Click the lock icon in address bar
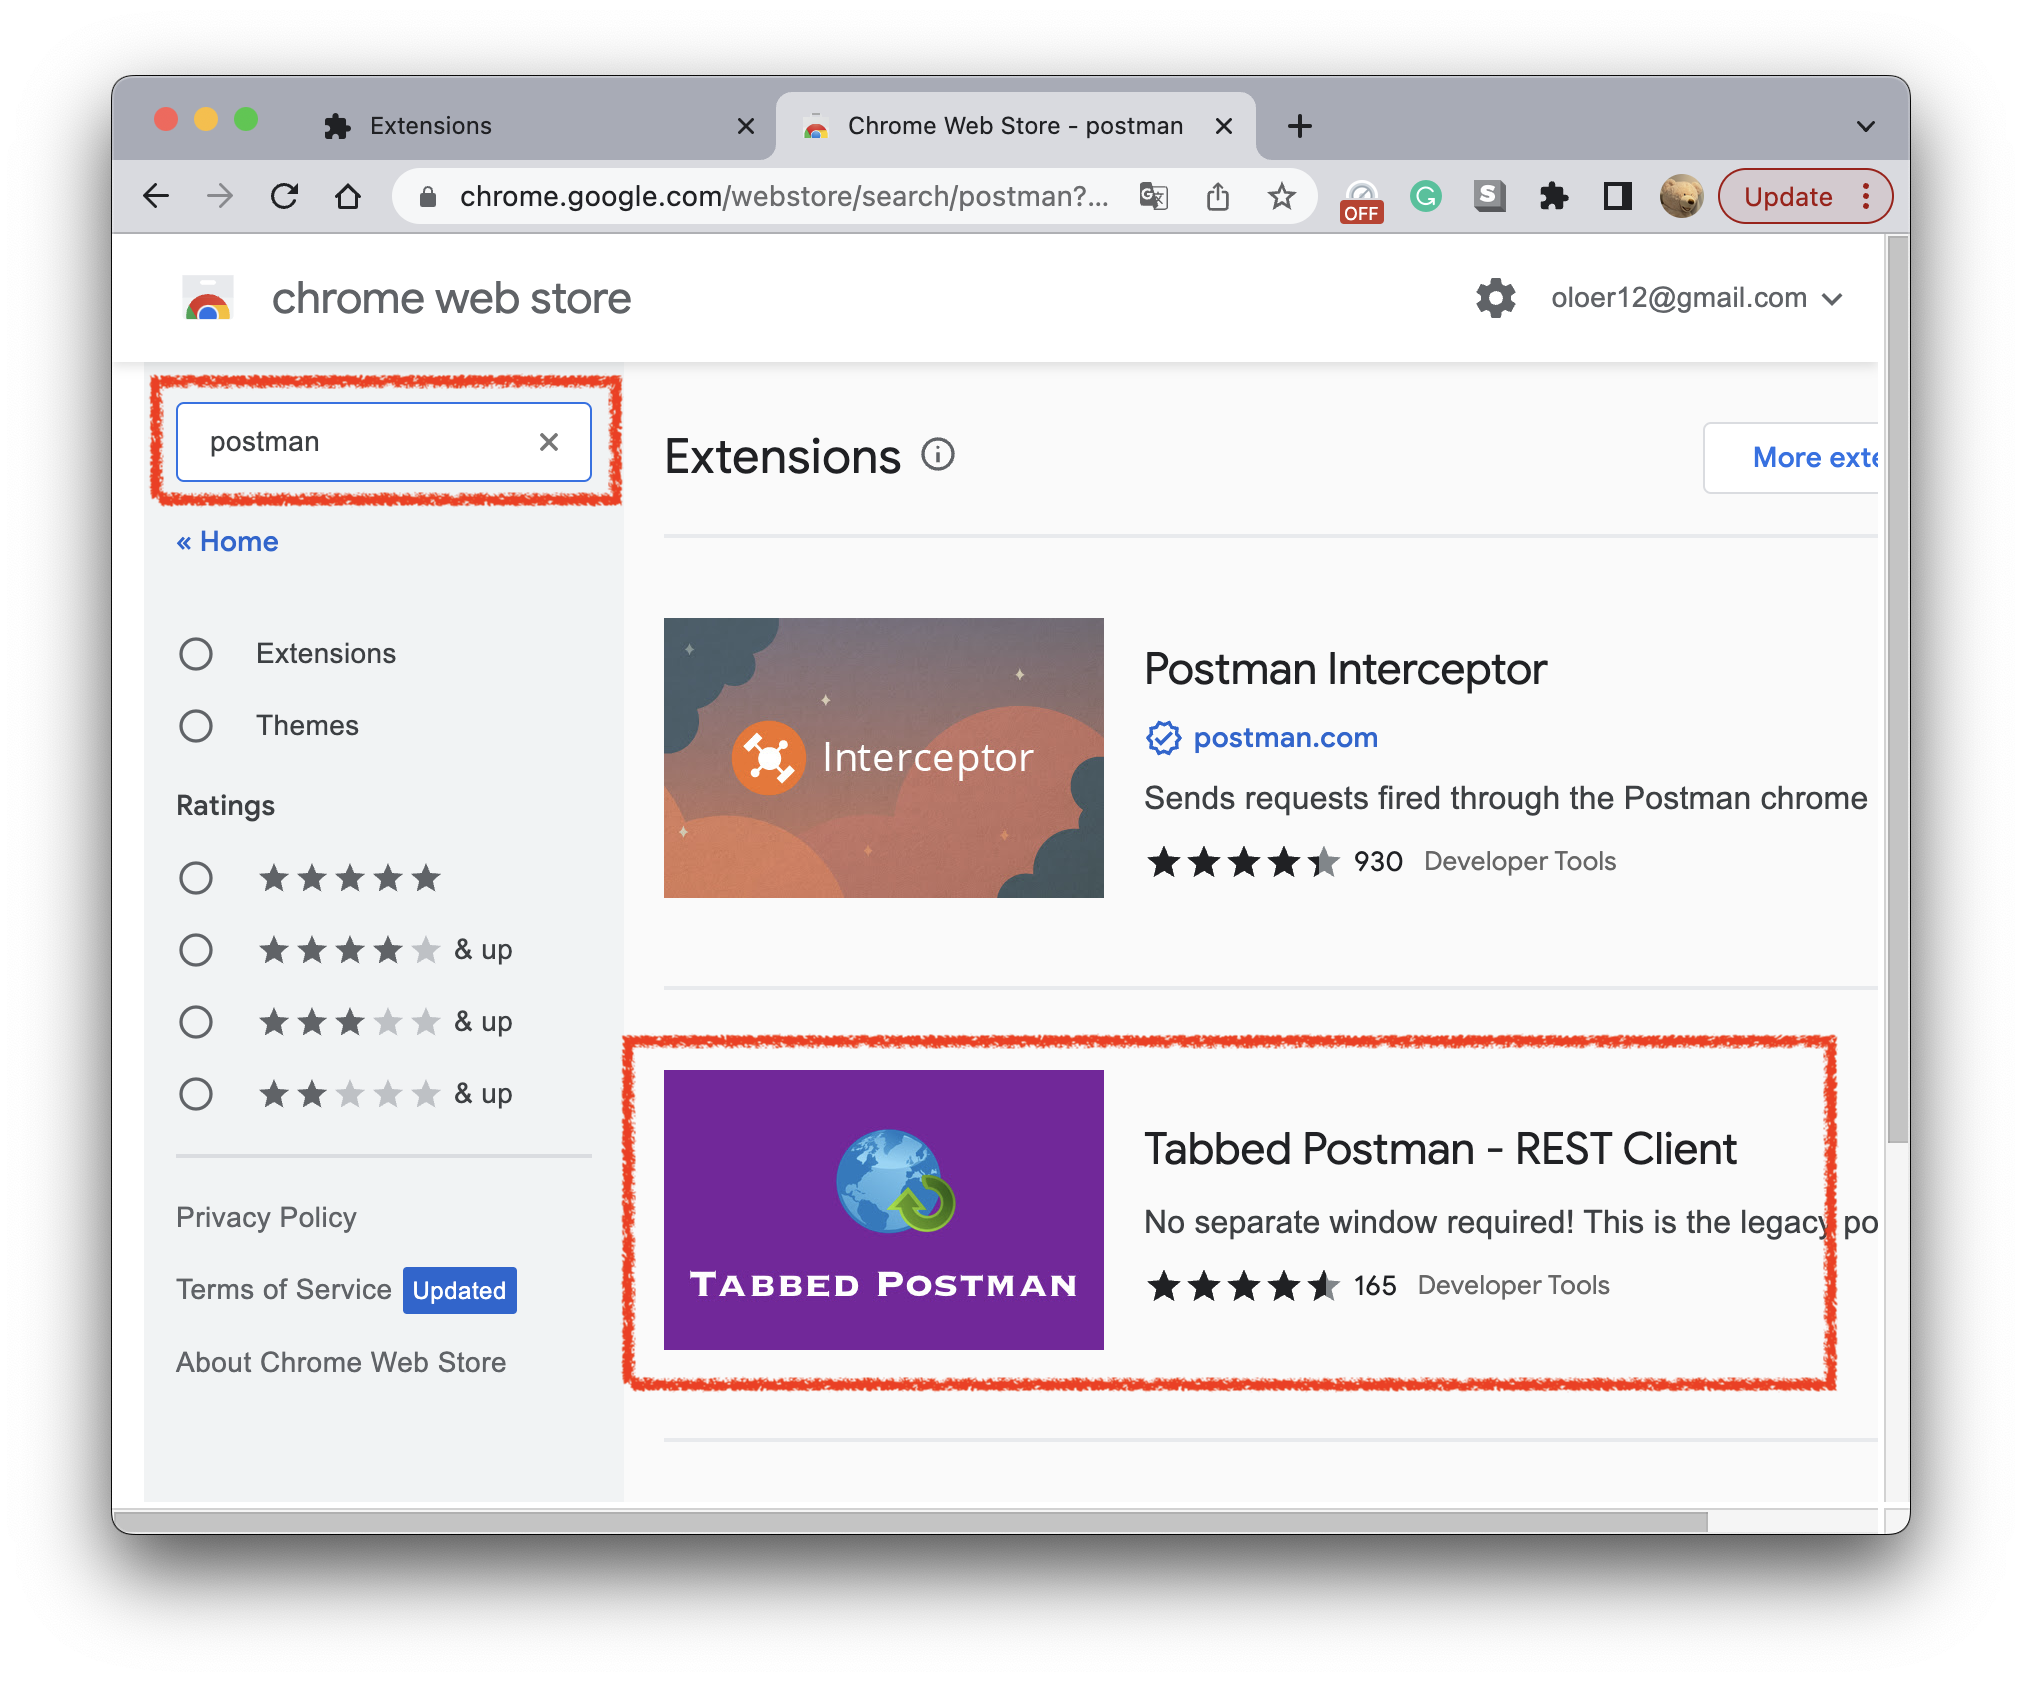Screen dimensions: 2022x1682 pos(428,197)
